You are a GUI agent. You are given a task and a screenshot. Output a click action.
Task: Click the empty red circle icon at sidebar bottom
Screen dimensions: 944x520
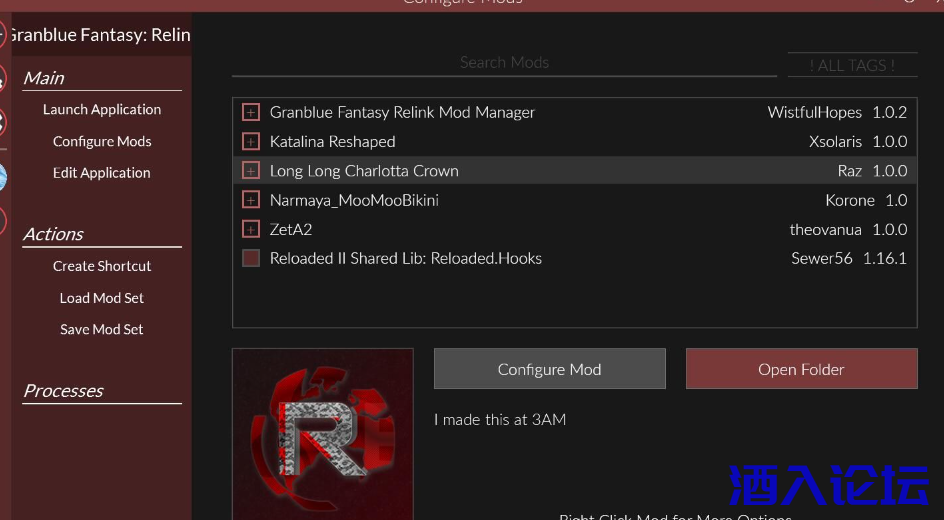3,220
